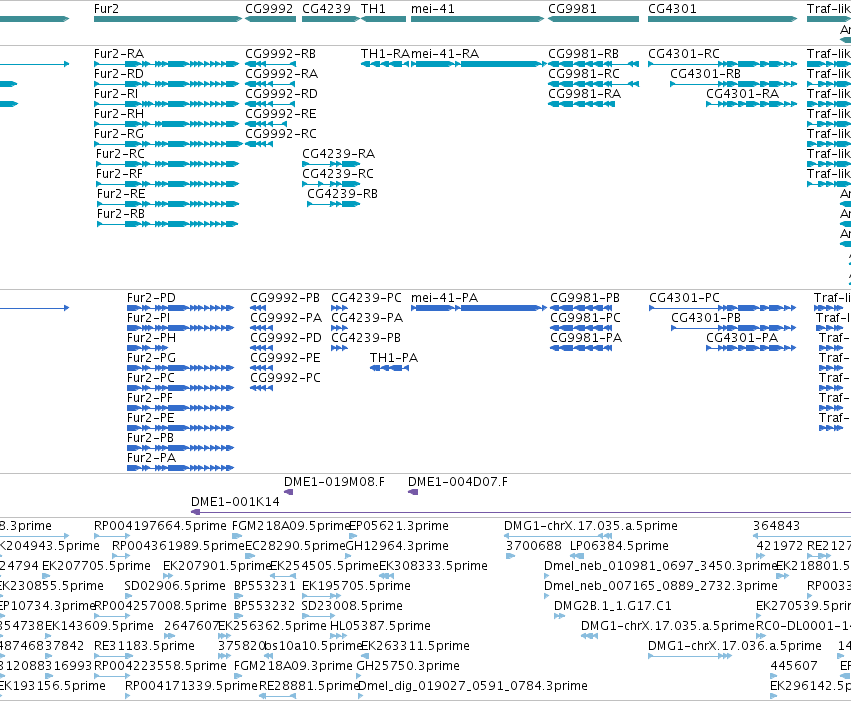Image resolution: width=851 pixels, height=701 pixels.
Task: Select the Fur2 gene span feature
Action: coord(168,19)
